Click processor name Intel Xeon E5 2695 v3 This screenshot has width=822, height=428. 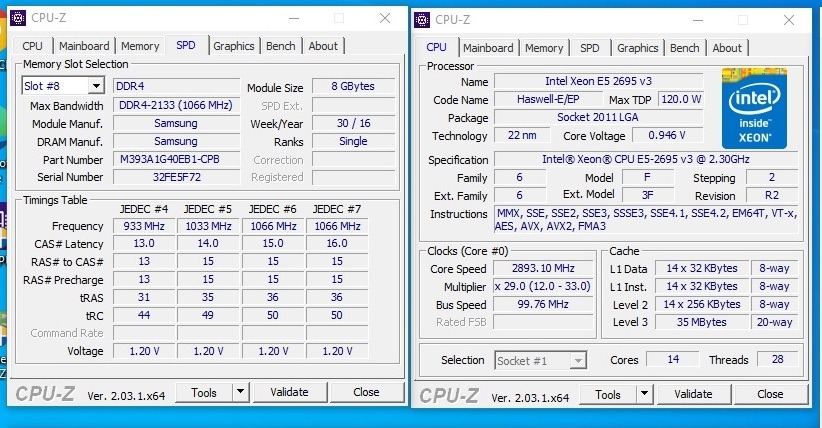(x=599, y=81)
